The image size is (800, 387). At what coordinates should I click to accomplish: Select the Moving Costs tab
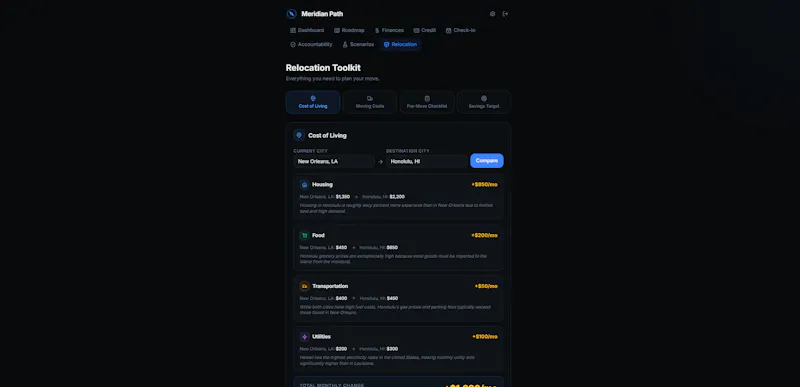click(370, 102)
